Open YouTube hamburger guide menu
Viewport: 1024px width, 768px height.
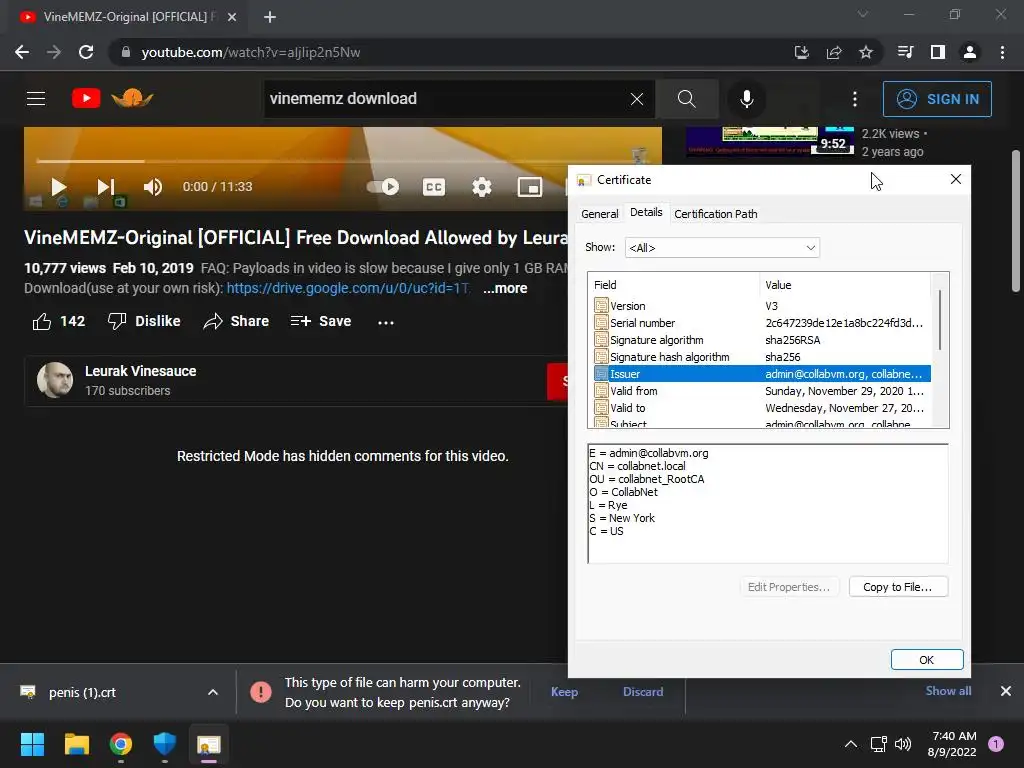pos(36,99)
